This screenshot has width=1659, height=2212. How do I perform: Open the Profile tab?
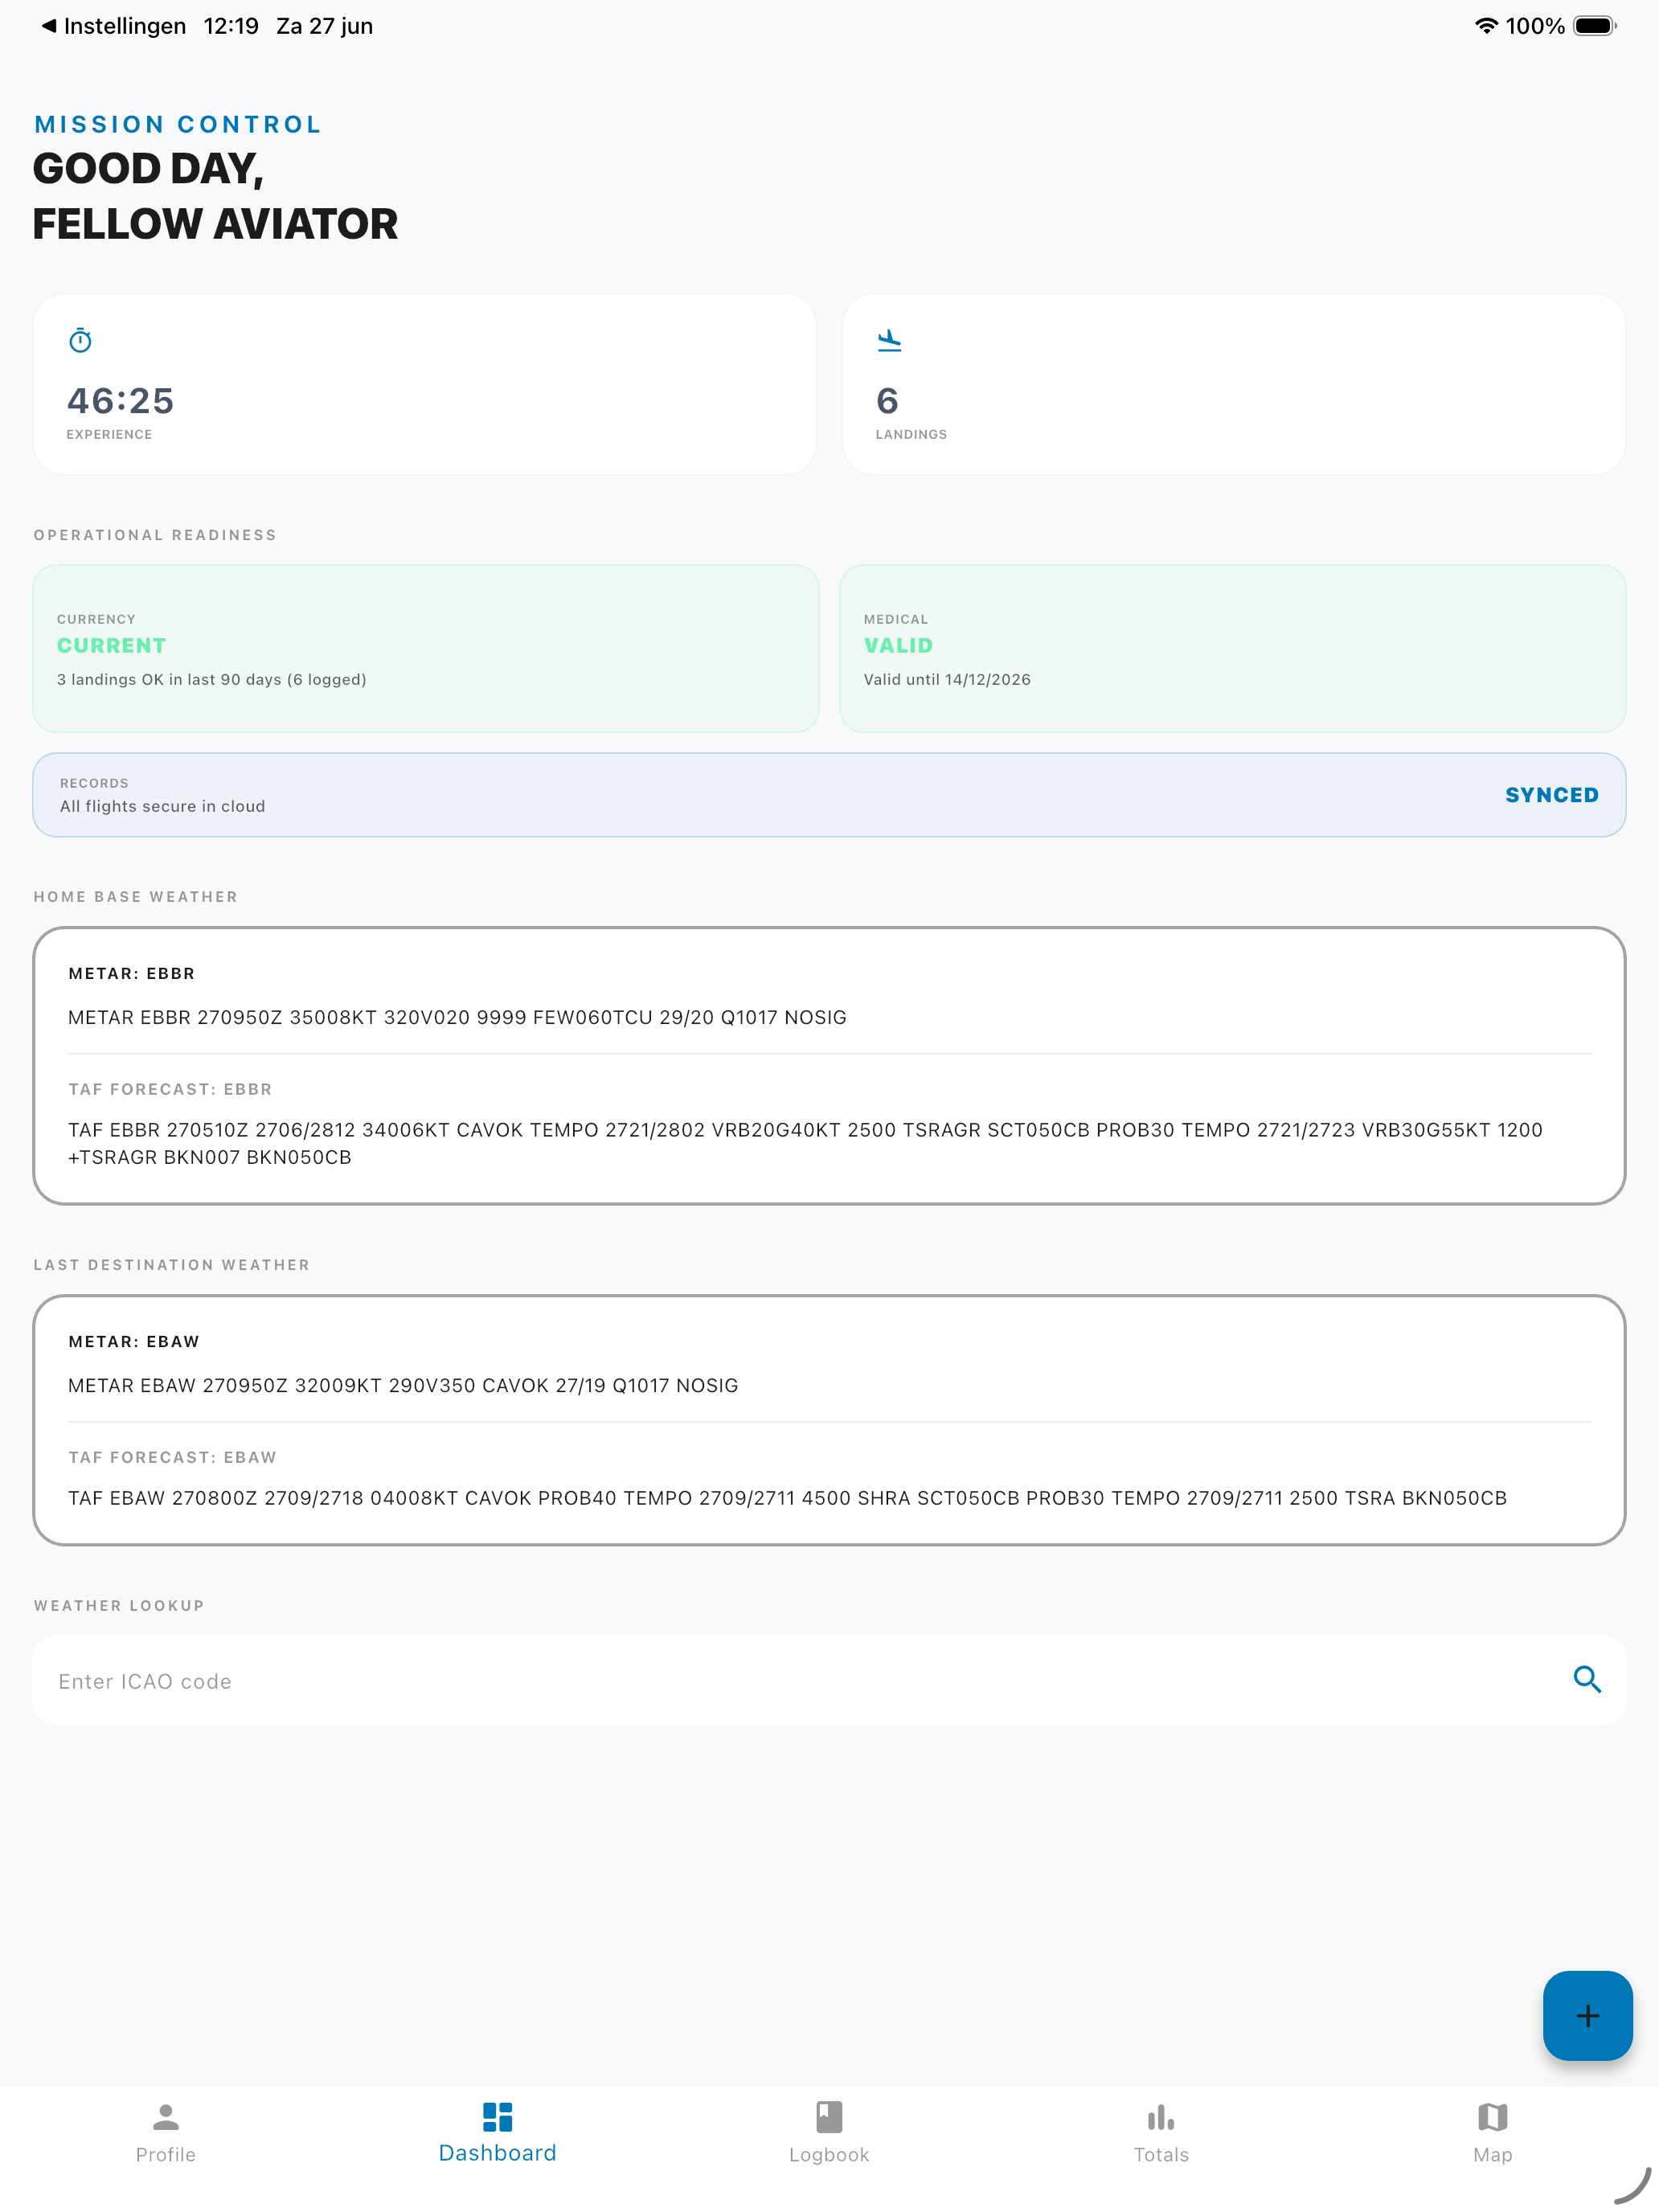pyautogui.click(x=166, y=2133)
